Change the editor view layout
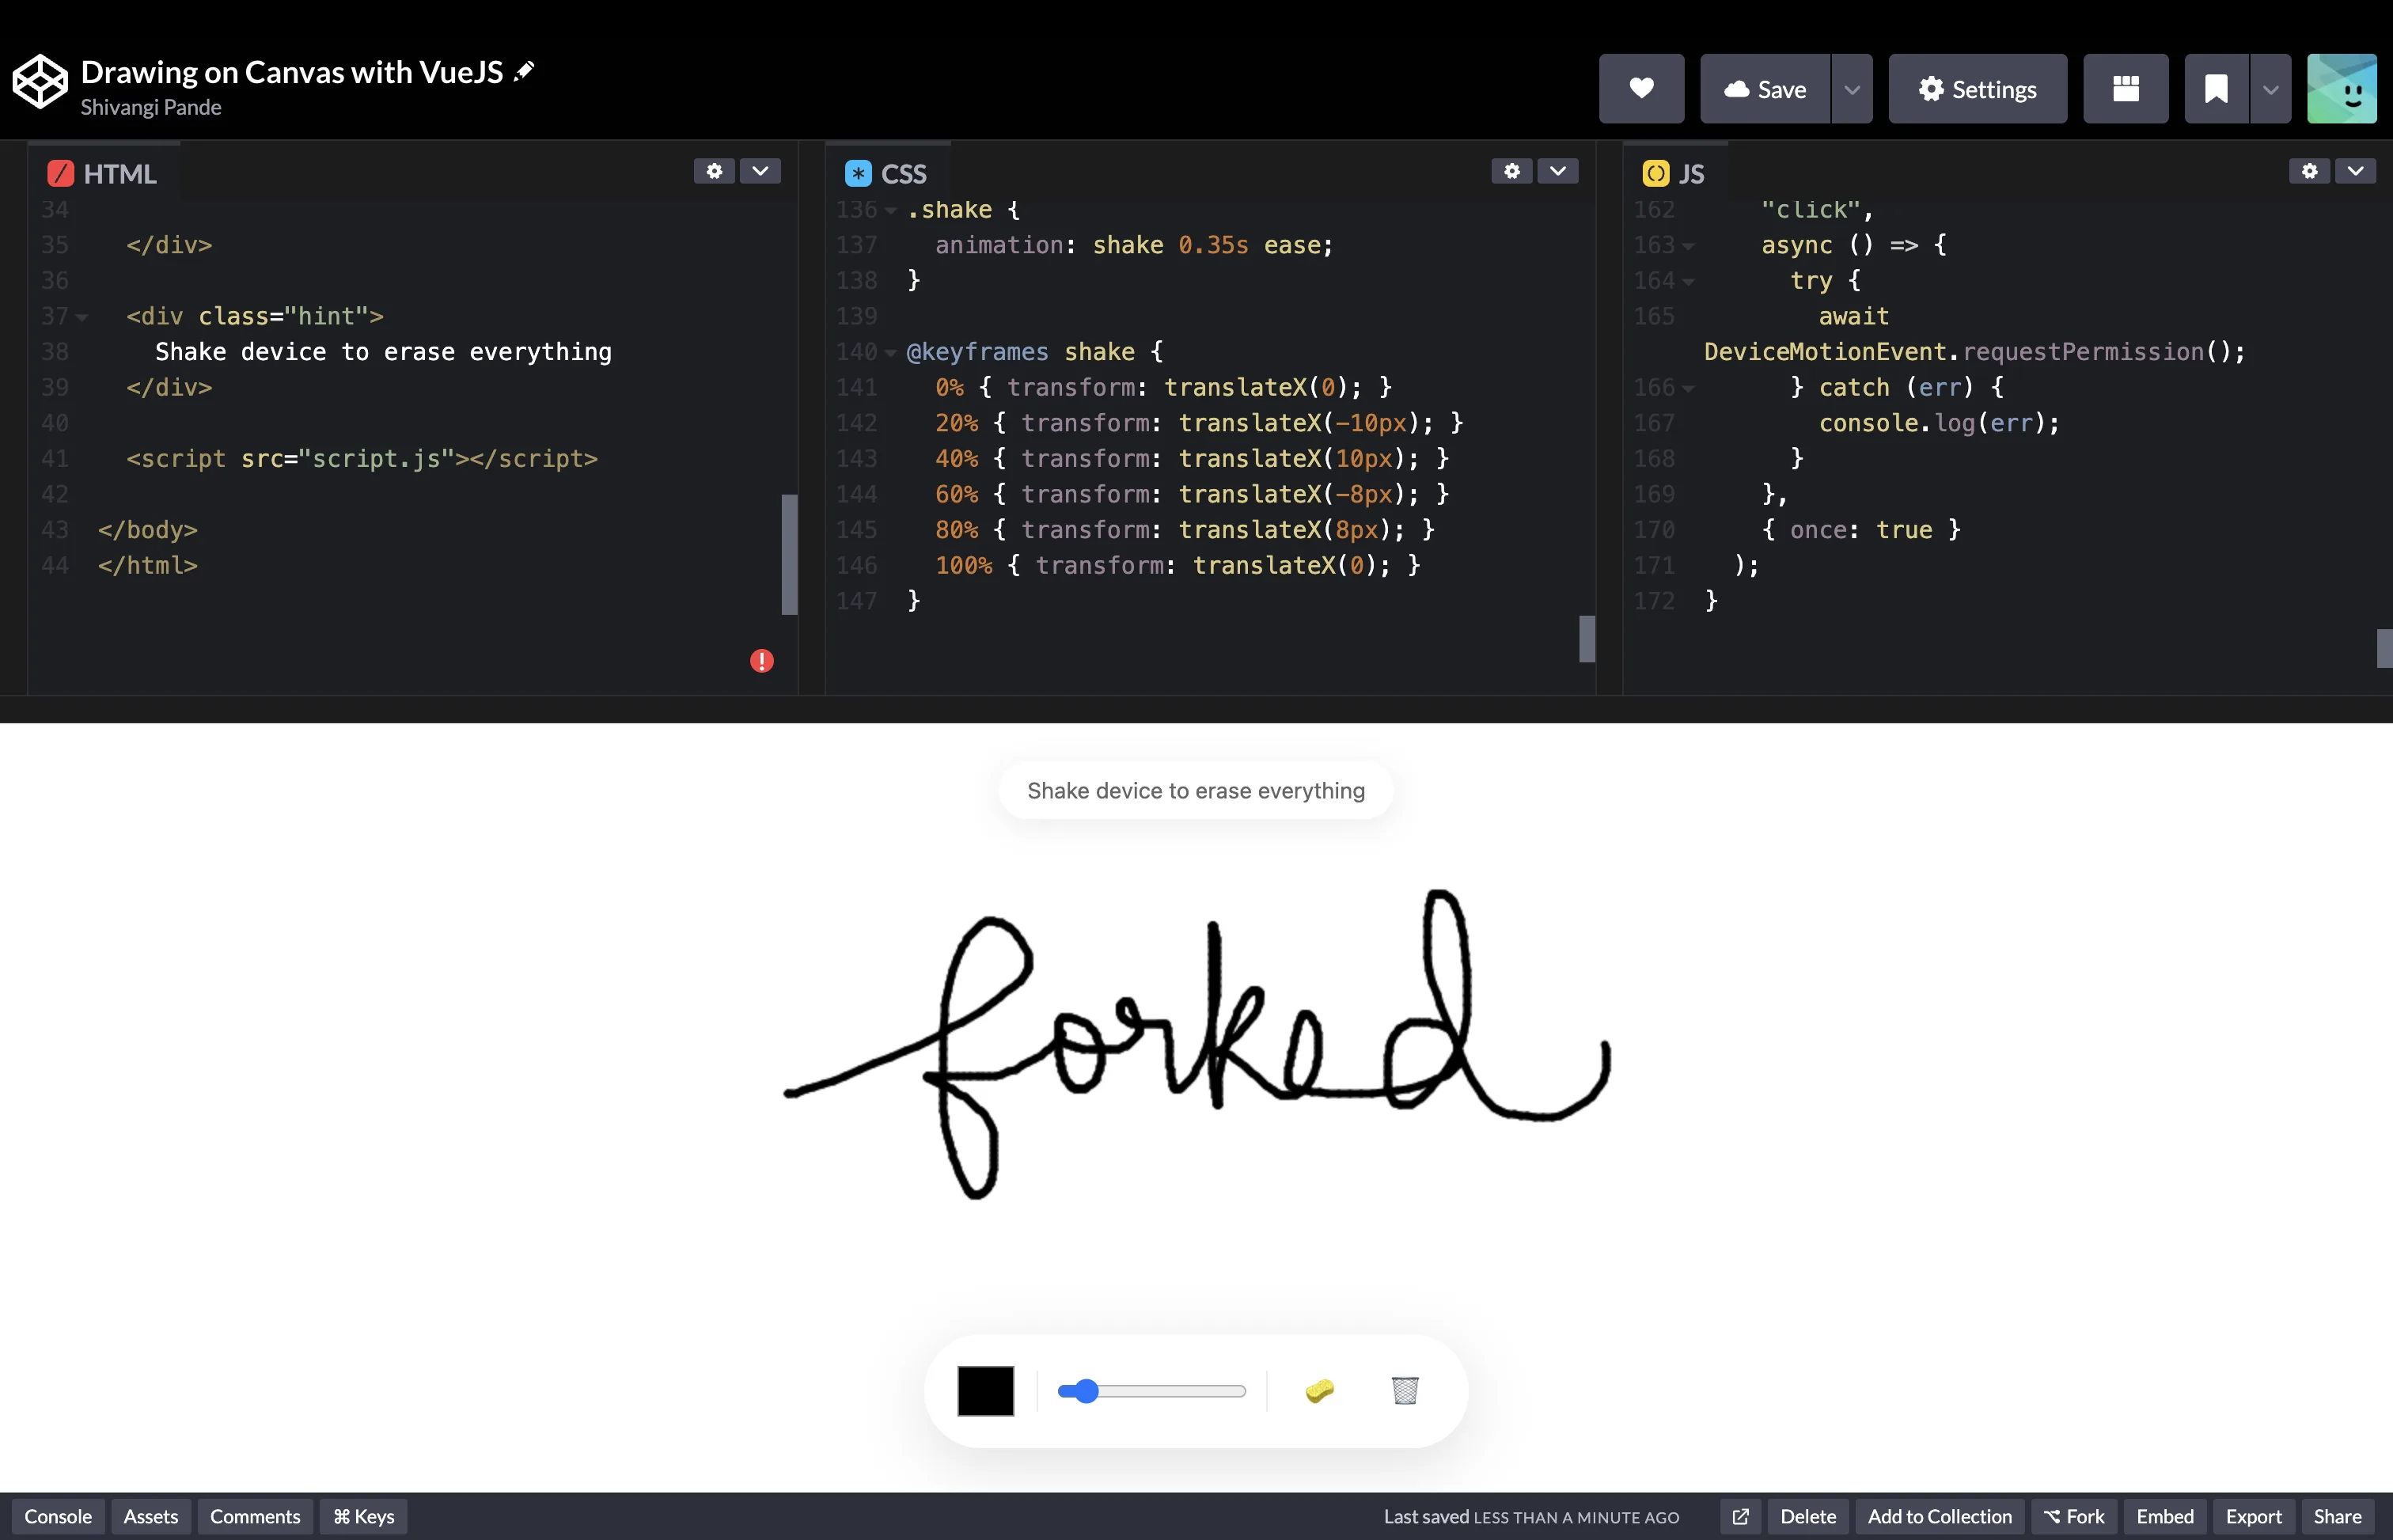The height and width of the screenshot is (1540, 2393). coord(2125,89)
